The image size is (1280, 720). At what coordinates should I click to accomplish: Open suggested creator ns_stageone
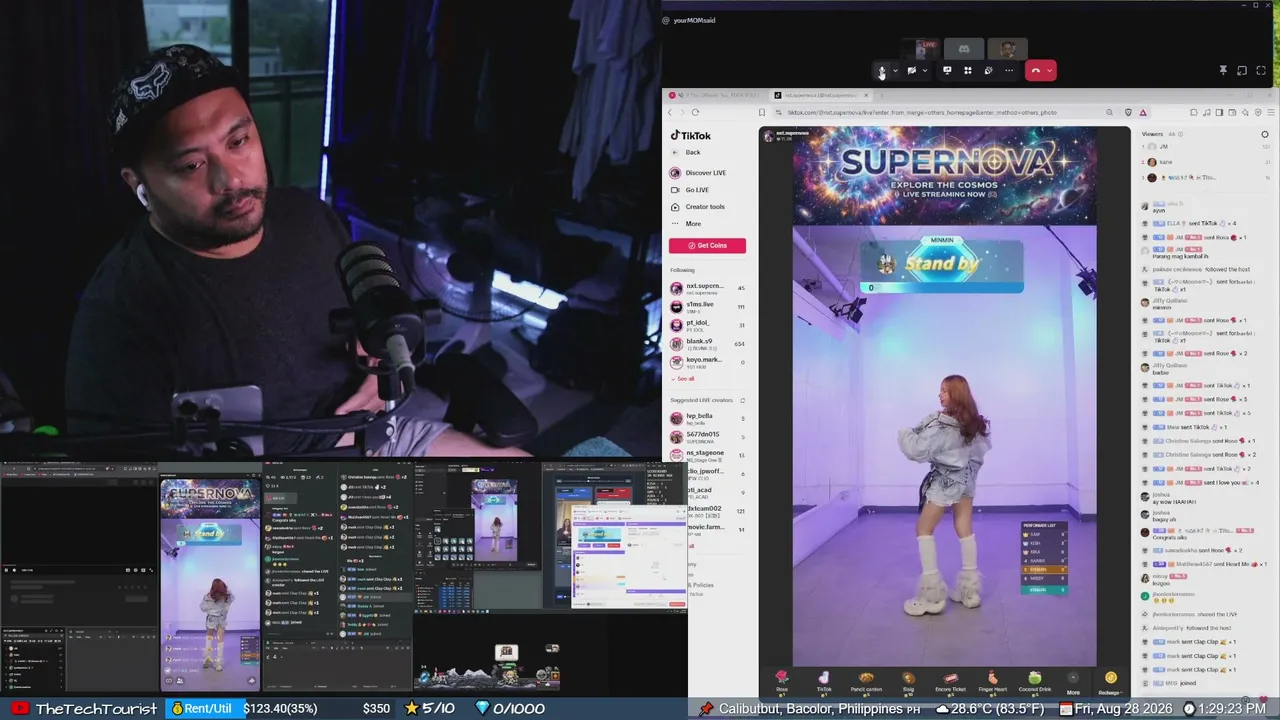[707, 455]
